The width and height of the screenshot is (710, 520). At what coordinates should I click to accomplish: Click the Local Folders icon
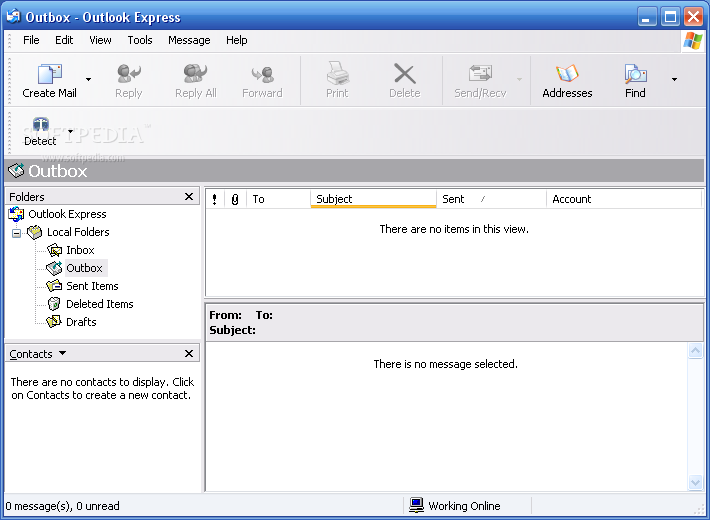coord(35,232)
